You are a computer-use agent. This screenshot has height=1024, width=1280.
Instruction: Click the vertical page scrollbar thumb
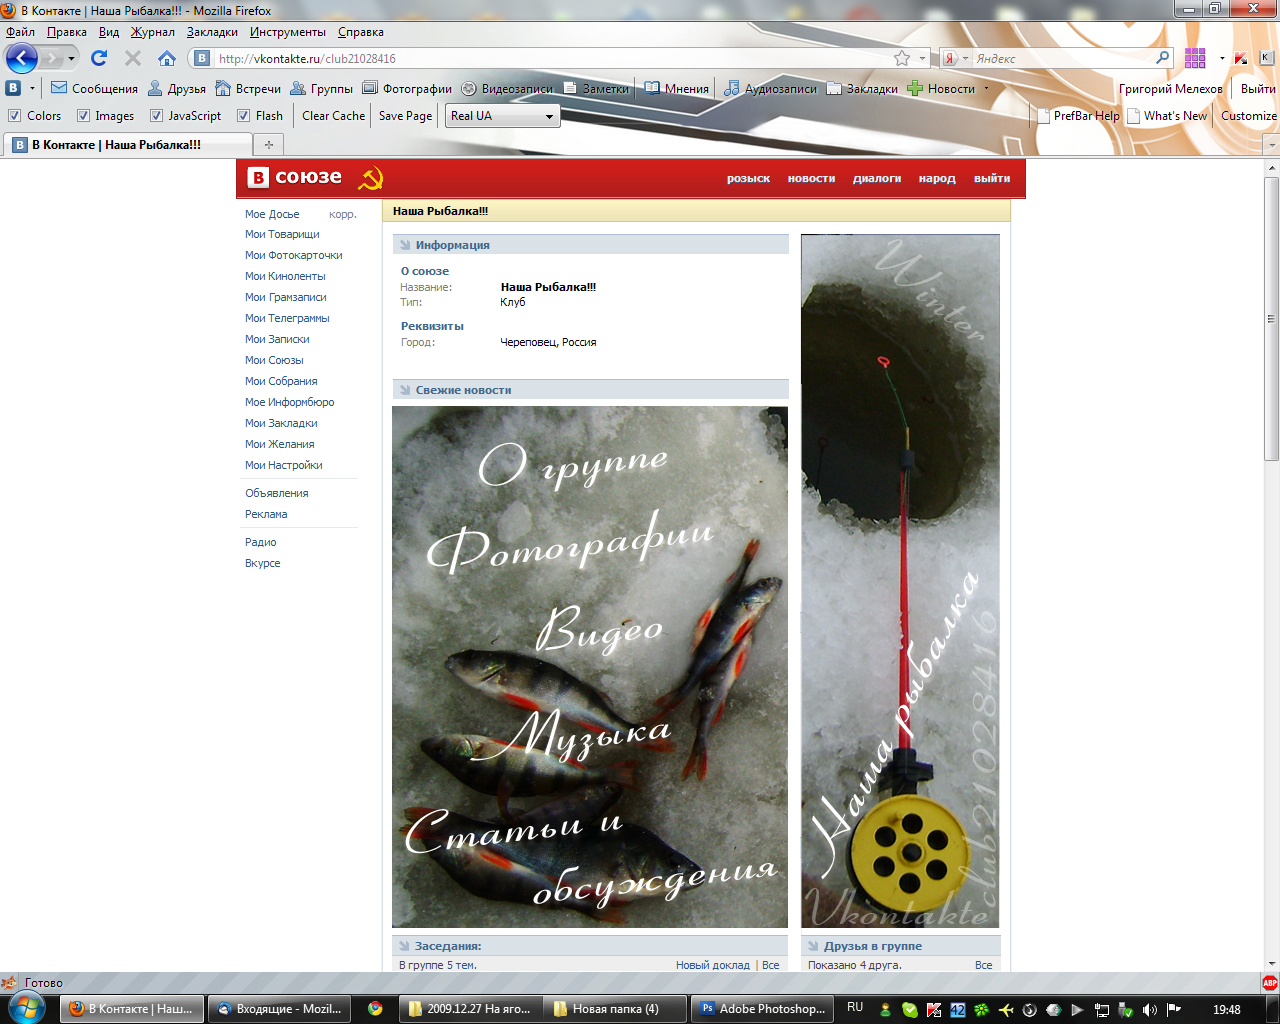1272,319
